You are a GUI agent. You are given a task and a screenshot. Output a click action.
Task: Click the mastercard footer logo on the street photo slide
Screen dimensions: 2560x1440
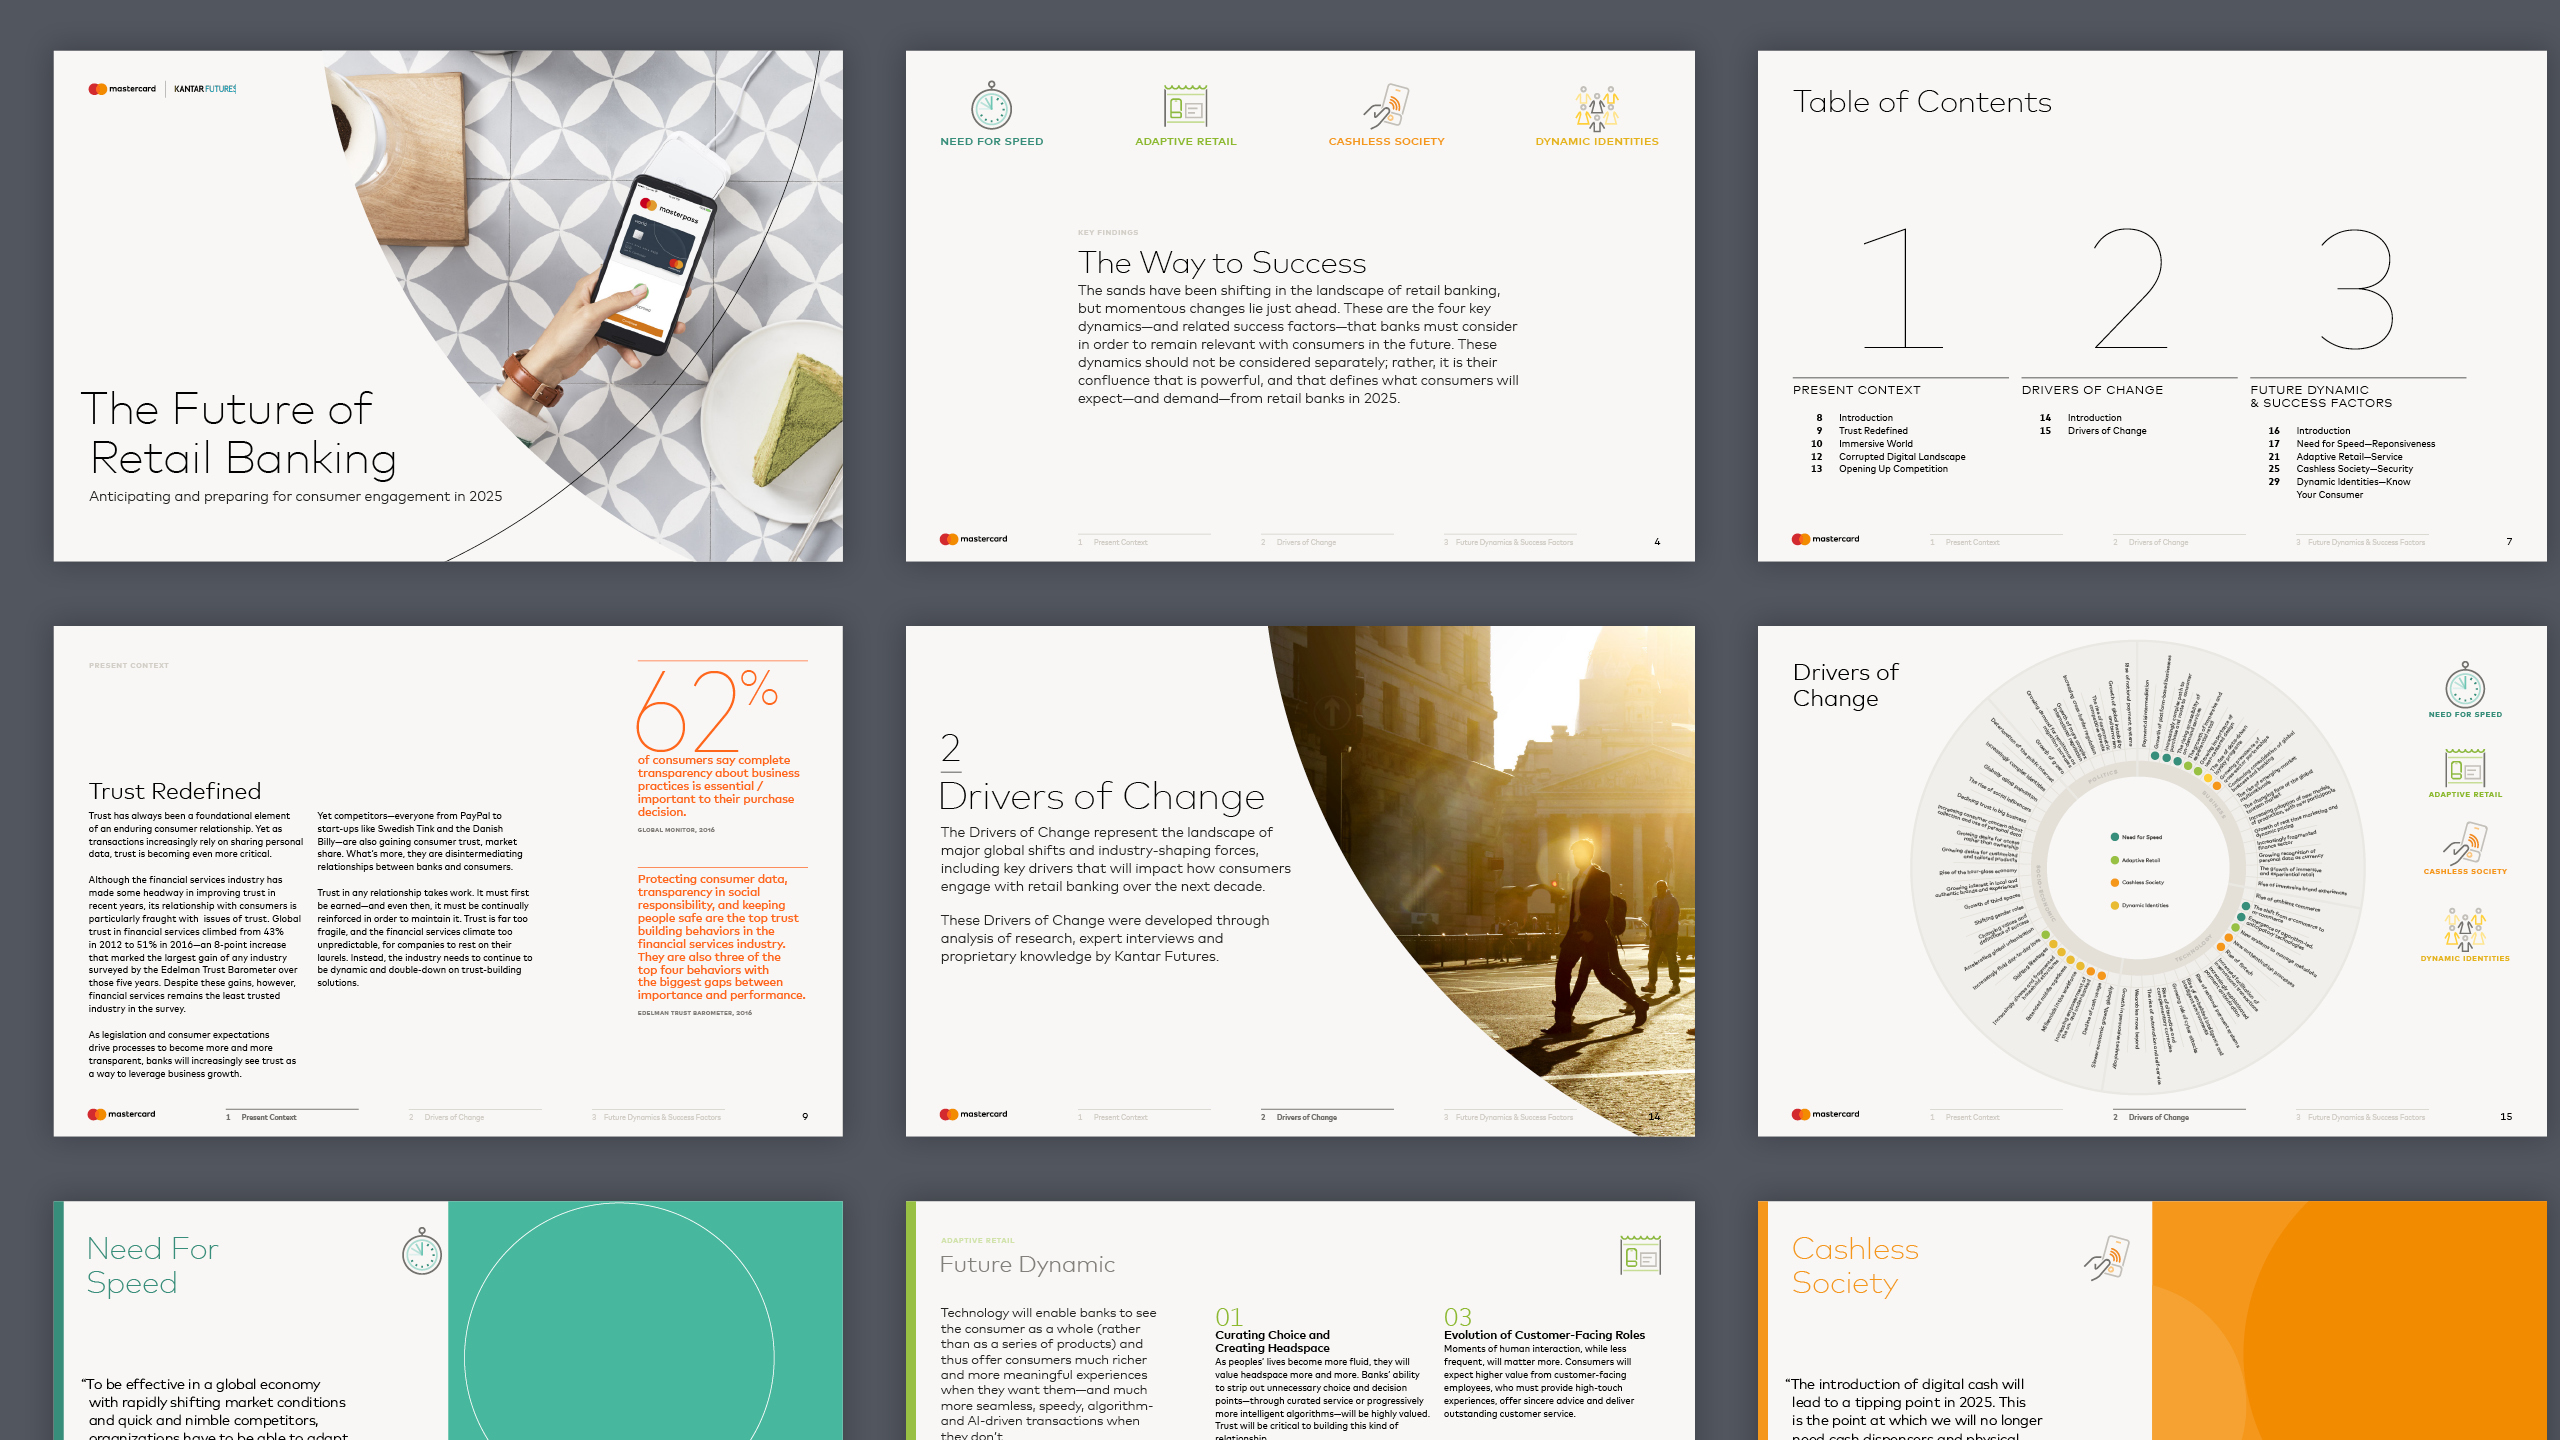click(x=973, y=1114)
